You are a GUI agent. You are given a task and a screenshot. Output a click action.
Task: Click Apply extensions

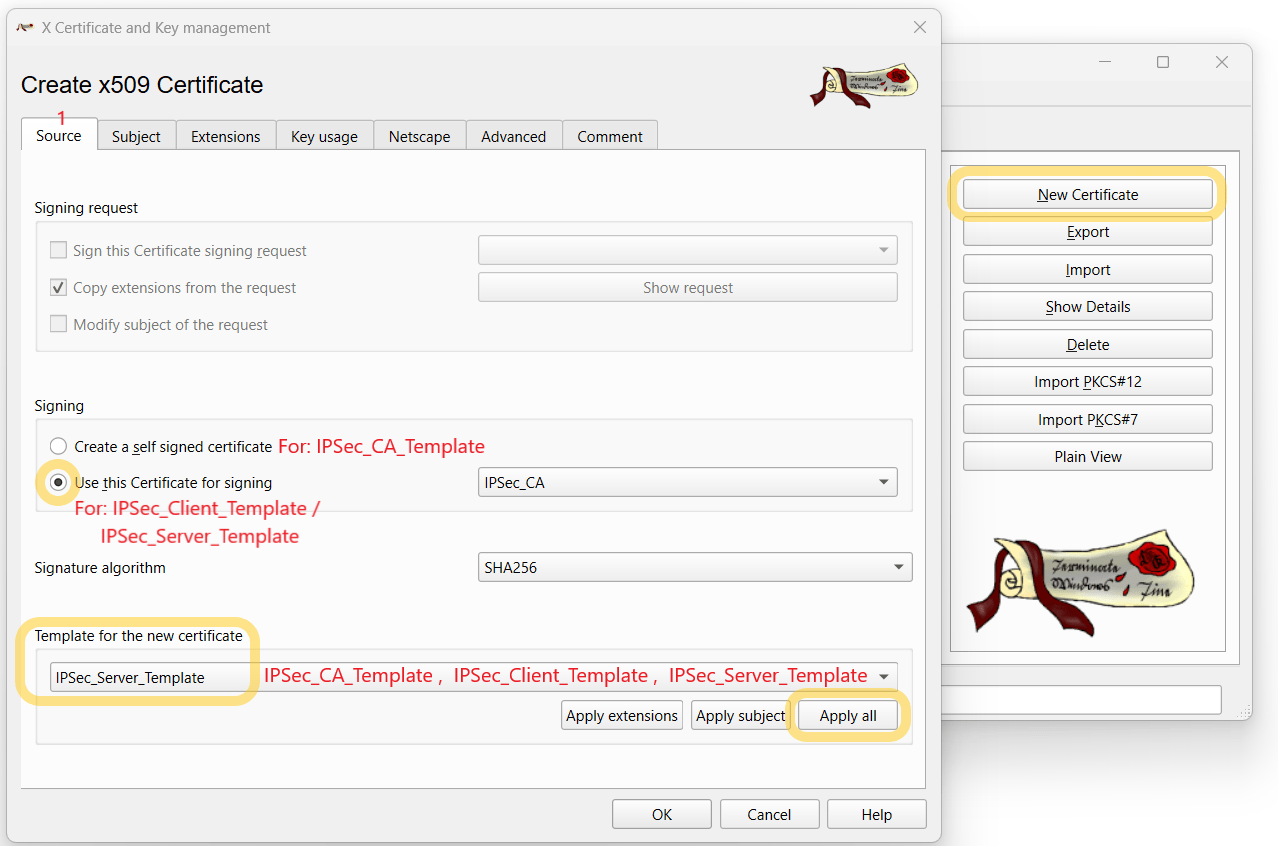click(621, 715)
